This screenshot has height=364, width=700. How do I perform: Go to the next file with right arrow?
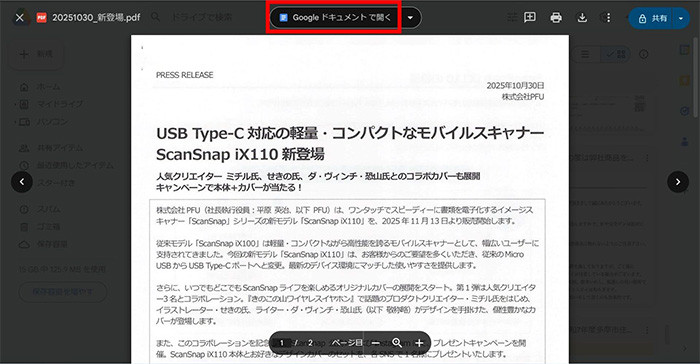[x=678, y=182]
